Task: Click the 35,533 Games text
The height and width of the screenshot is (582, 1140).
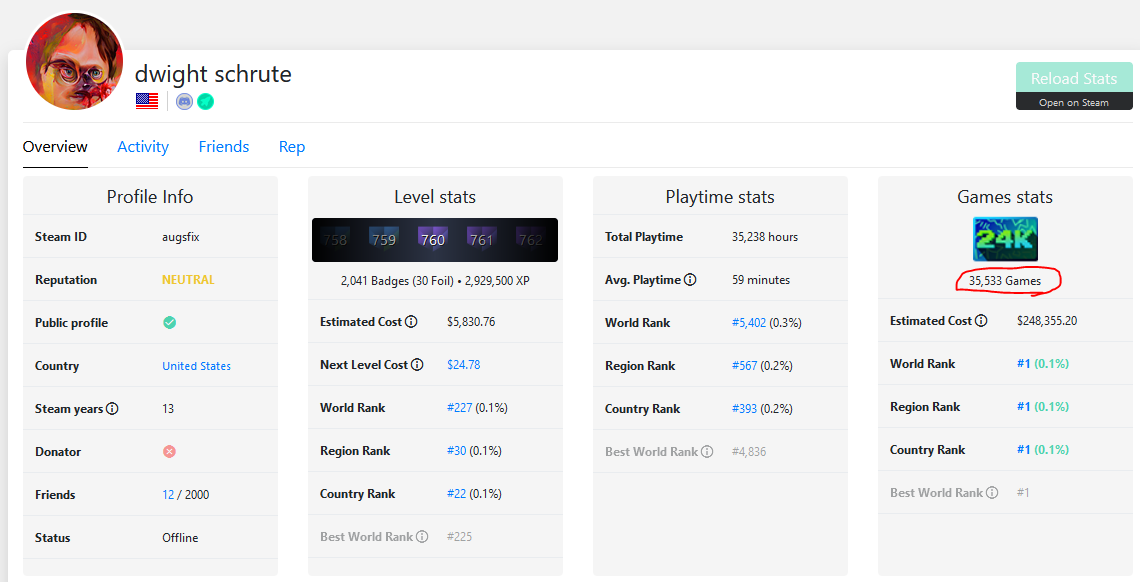Action: (1005, 280)
